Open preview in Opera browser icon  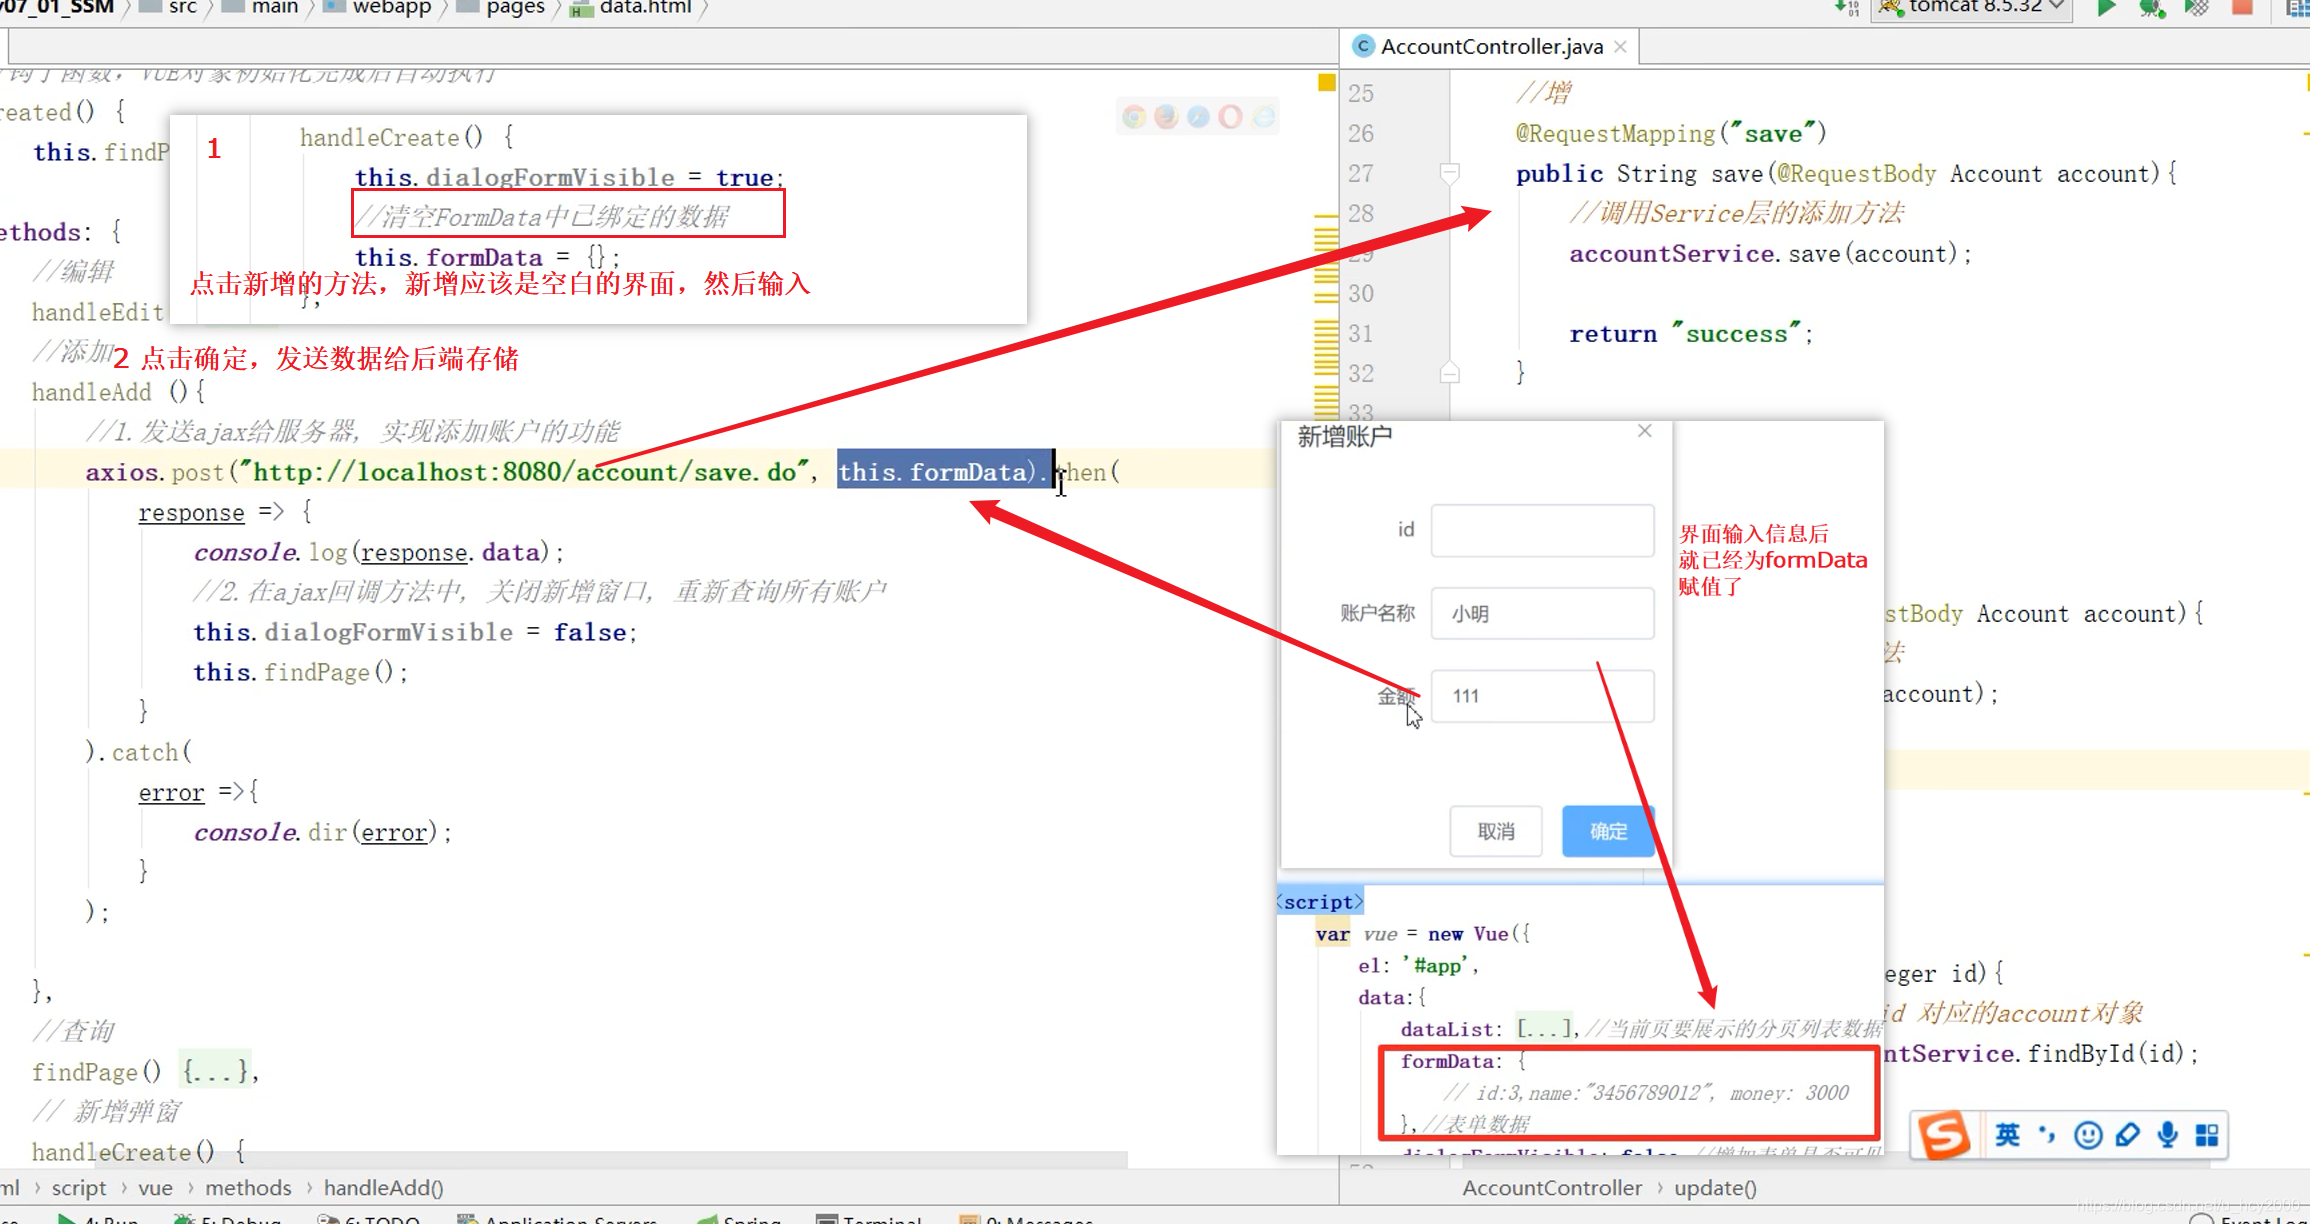[1230, 117]
